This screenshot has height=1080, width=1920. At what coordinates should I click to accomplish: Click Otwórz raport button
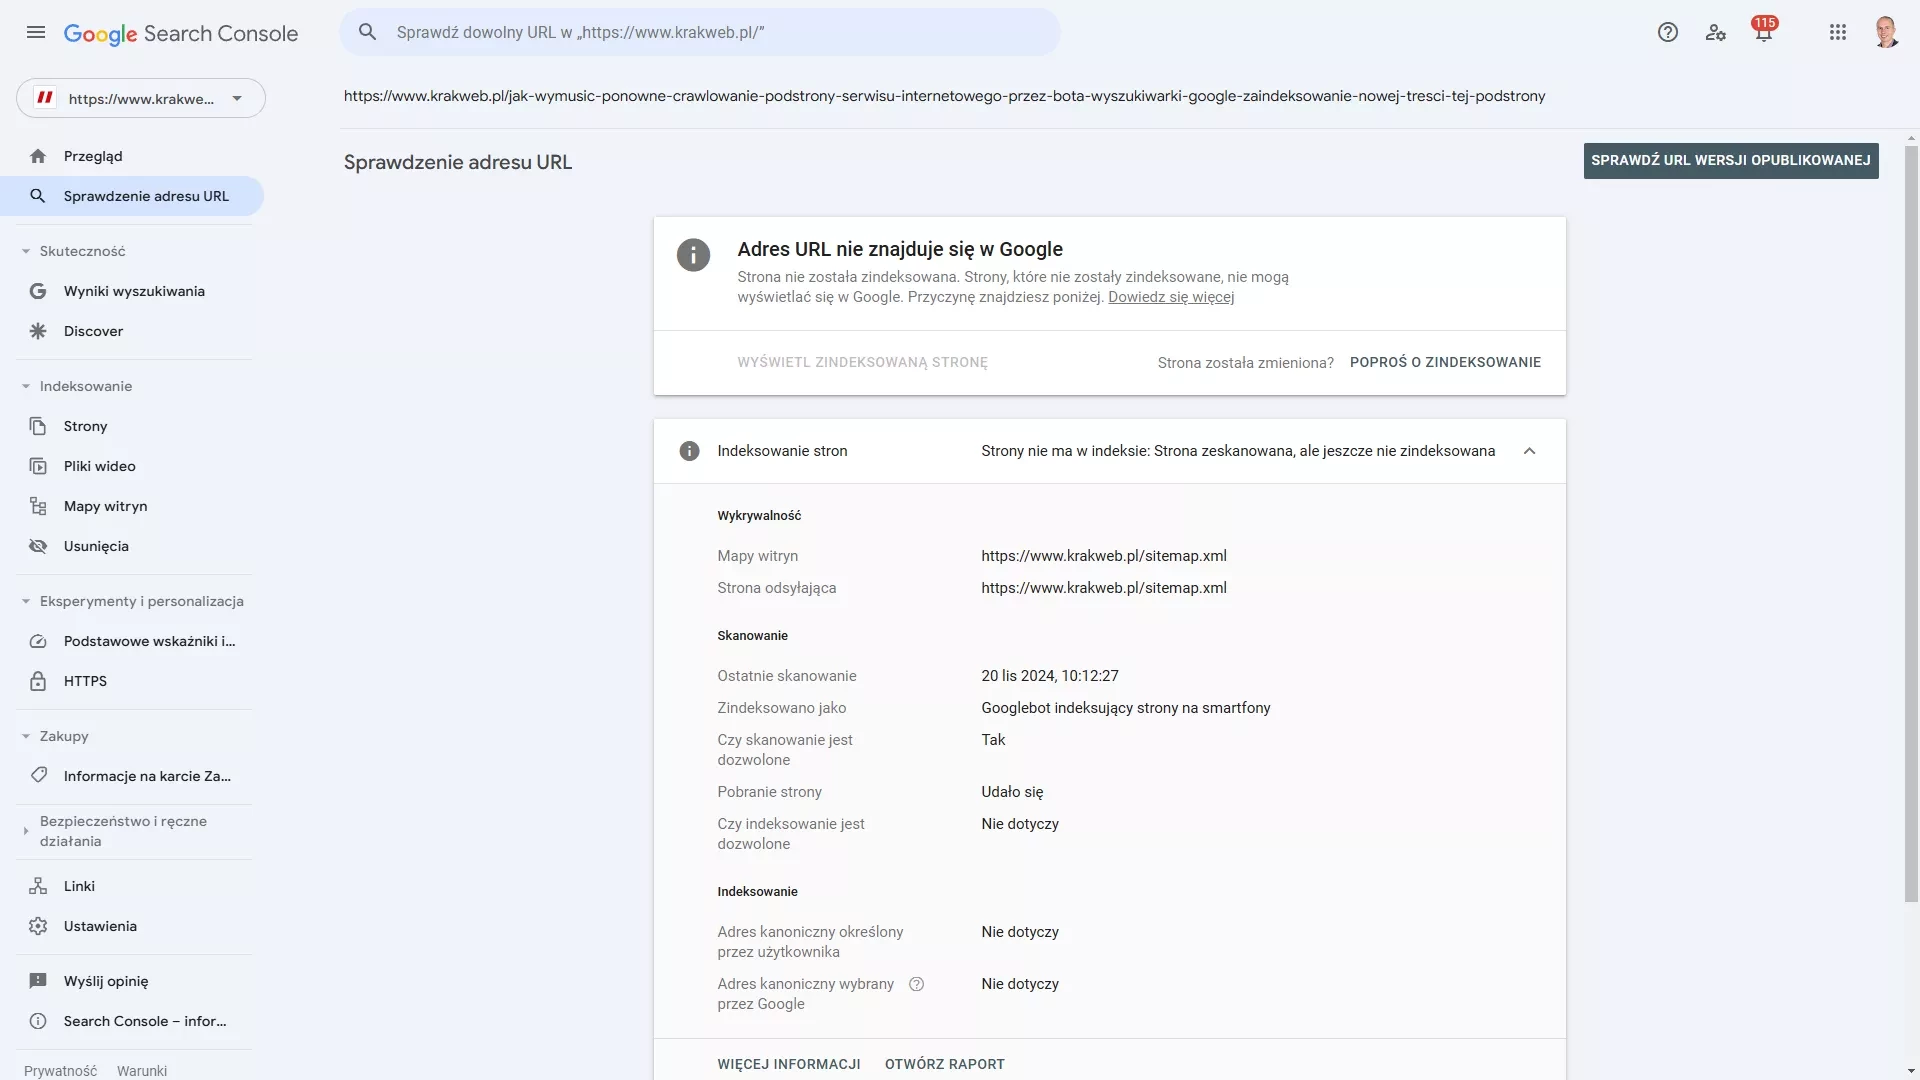click(945, 1064)
